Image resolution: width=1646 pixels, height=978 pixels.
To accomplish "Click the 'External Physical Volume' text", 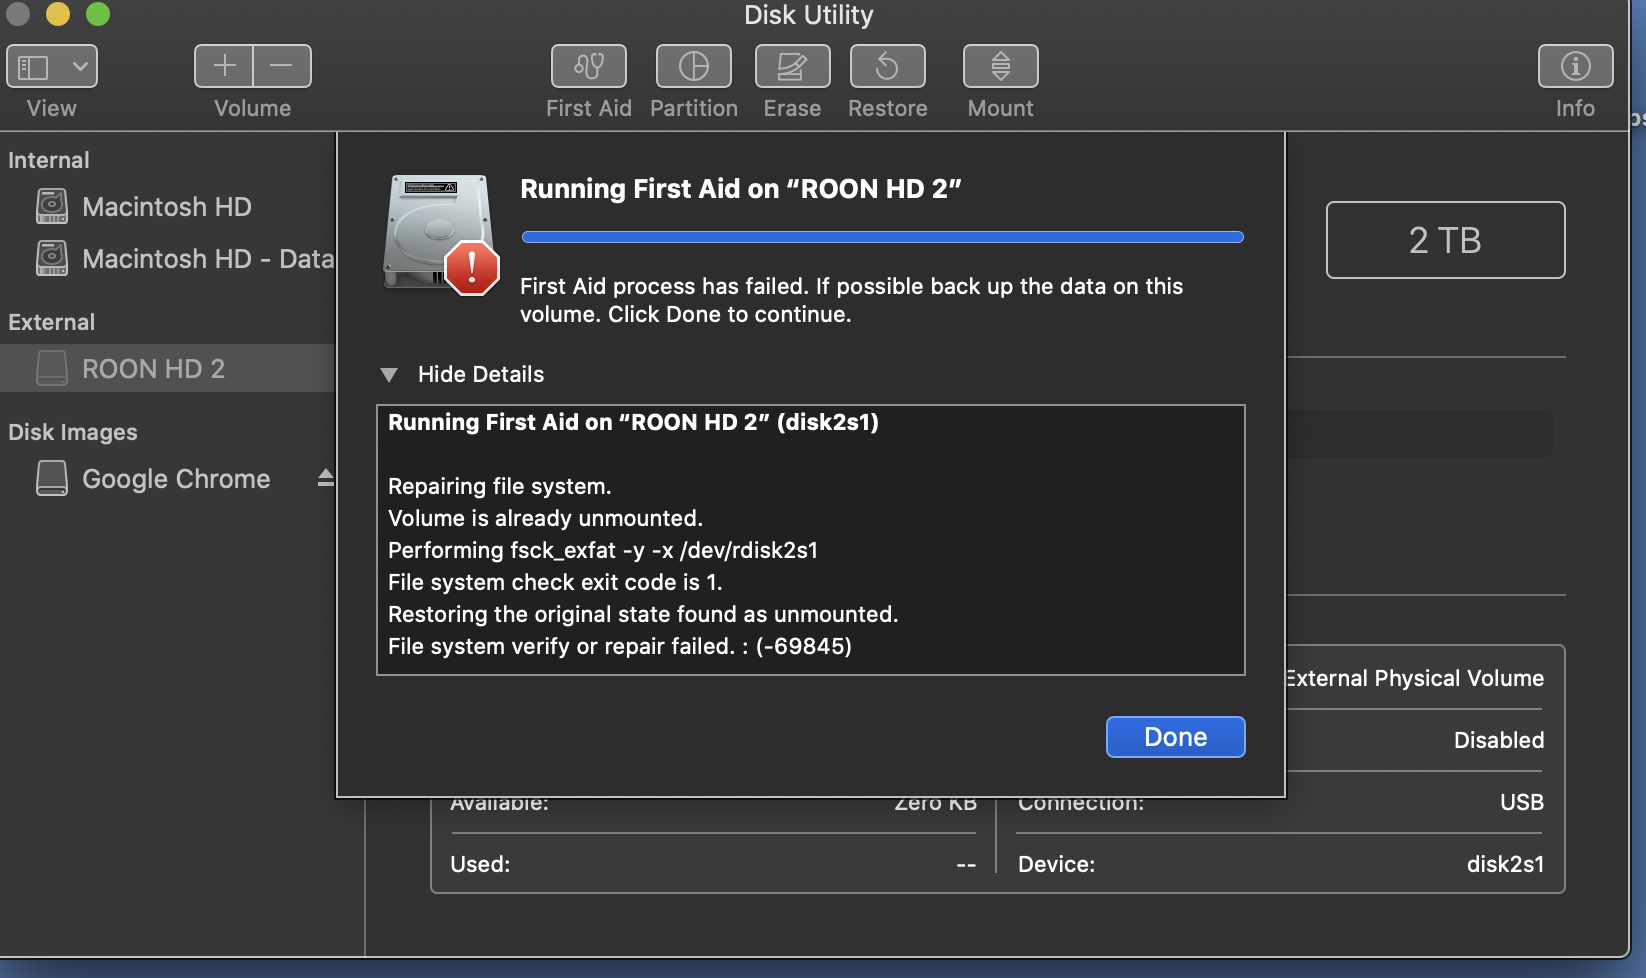I will (1416, 678).
